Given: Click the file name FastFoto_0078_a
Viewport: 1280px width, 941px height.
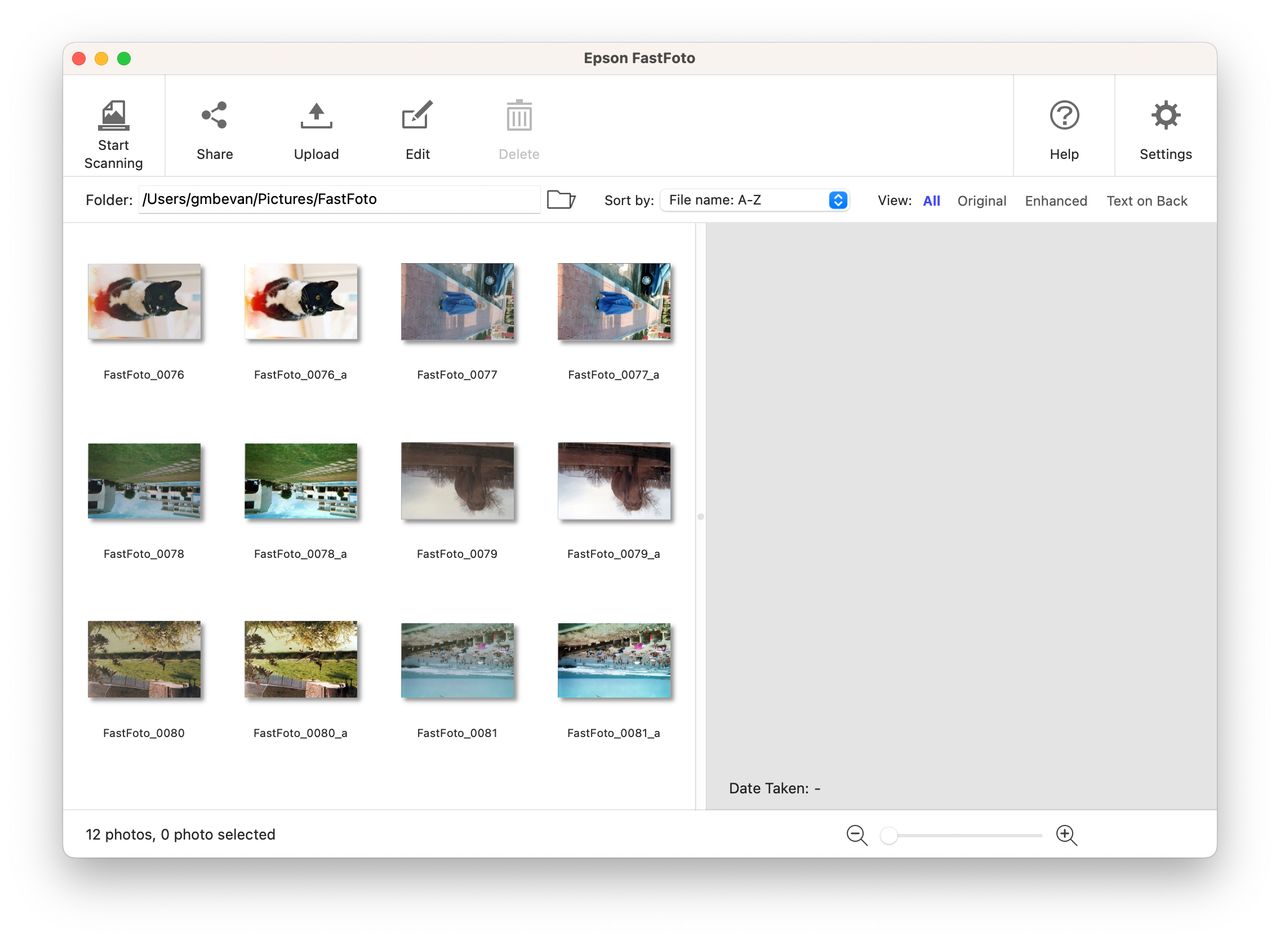Looking at the screenshot, I should point(300,554).
